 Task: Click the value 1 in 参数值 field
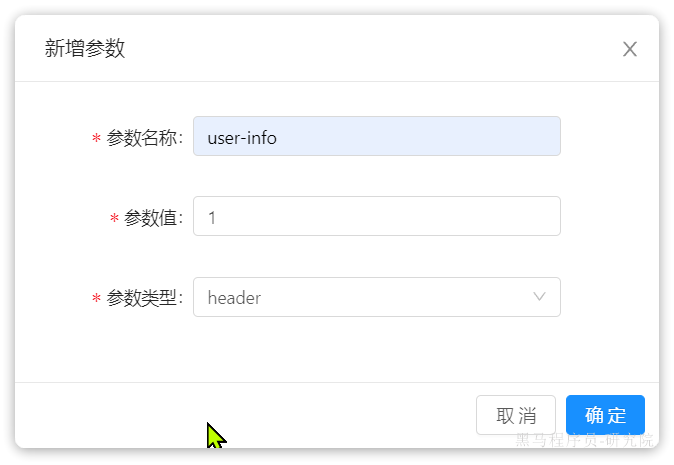click(211, 218)
